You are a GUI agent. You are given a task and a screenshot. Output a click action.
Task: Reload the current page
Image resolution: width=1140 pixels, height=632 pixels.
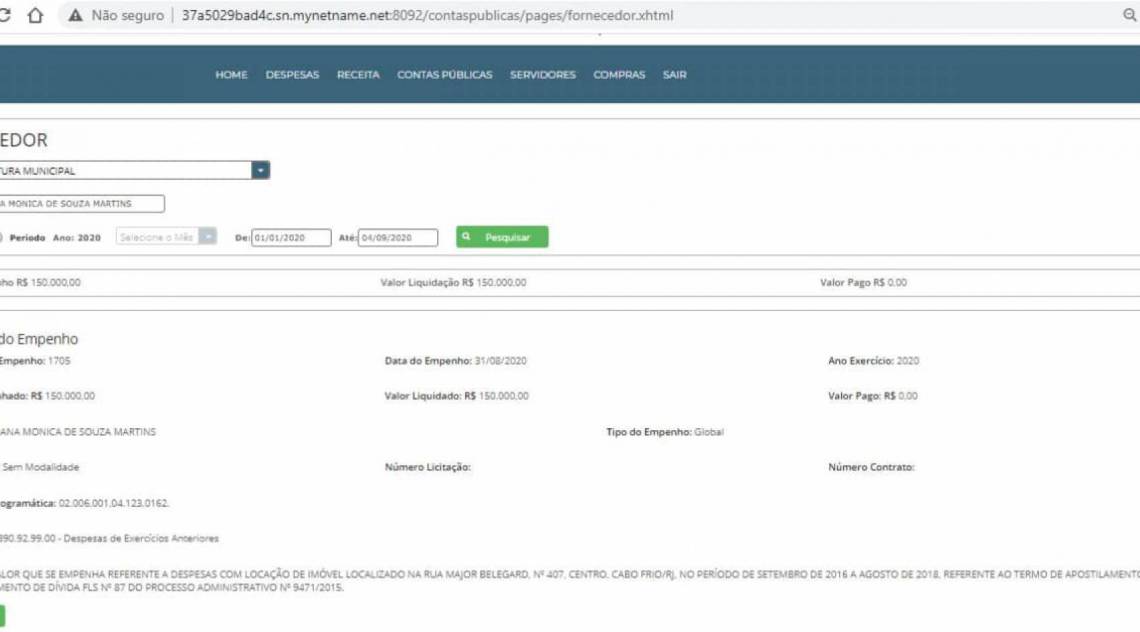pyautogui.click(x=5, y=15)
